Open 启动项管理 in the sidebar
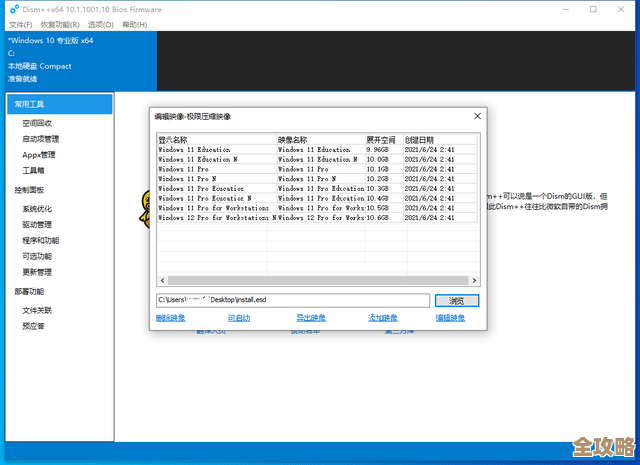Image resolution: width=640 pixels, height=465 pixels. click(41, 139)
